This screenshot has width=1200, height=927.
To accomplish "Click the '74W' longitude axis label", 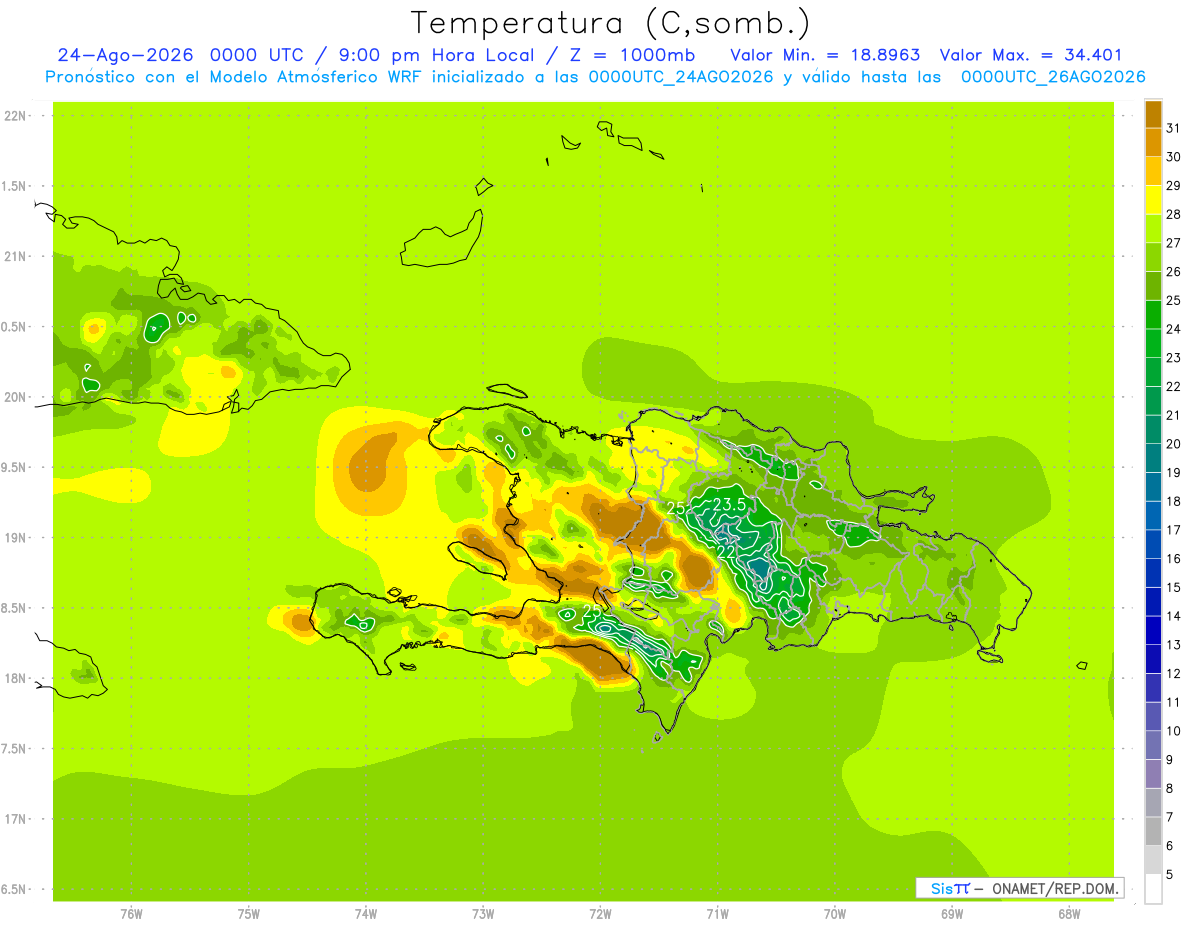I will [x=366, y=914].
